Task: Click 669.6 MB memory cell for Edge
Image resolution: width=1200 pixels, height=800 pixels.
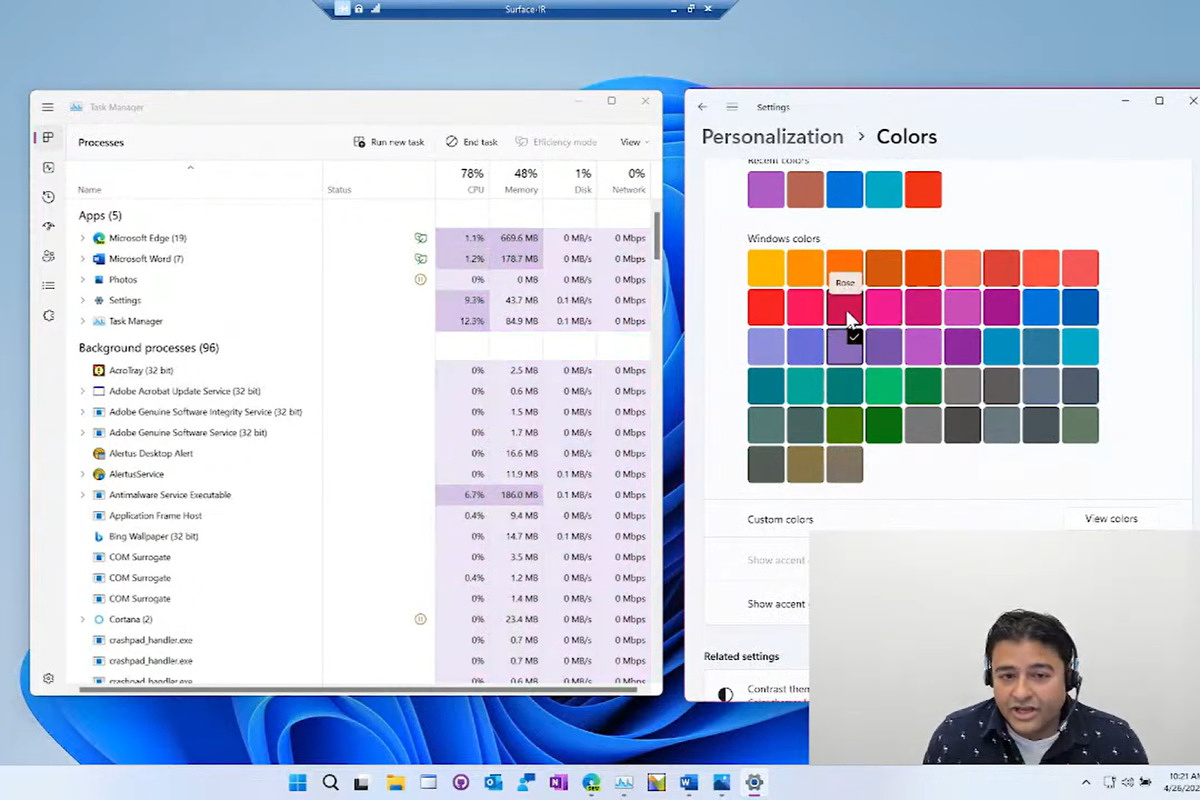Action: 516,238
